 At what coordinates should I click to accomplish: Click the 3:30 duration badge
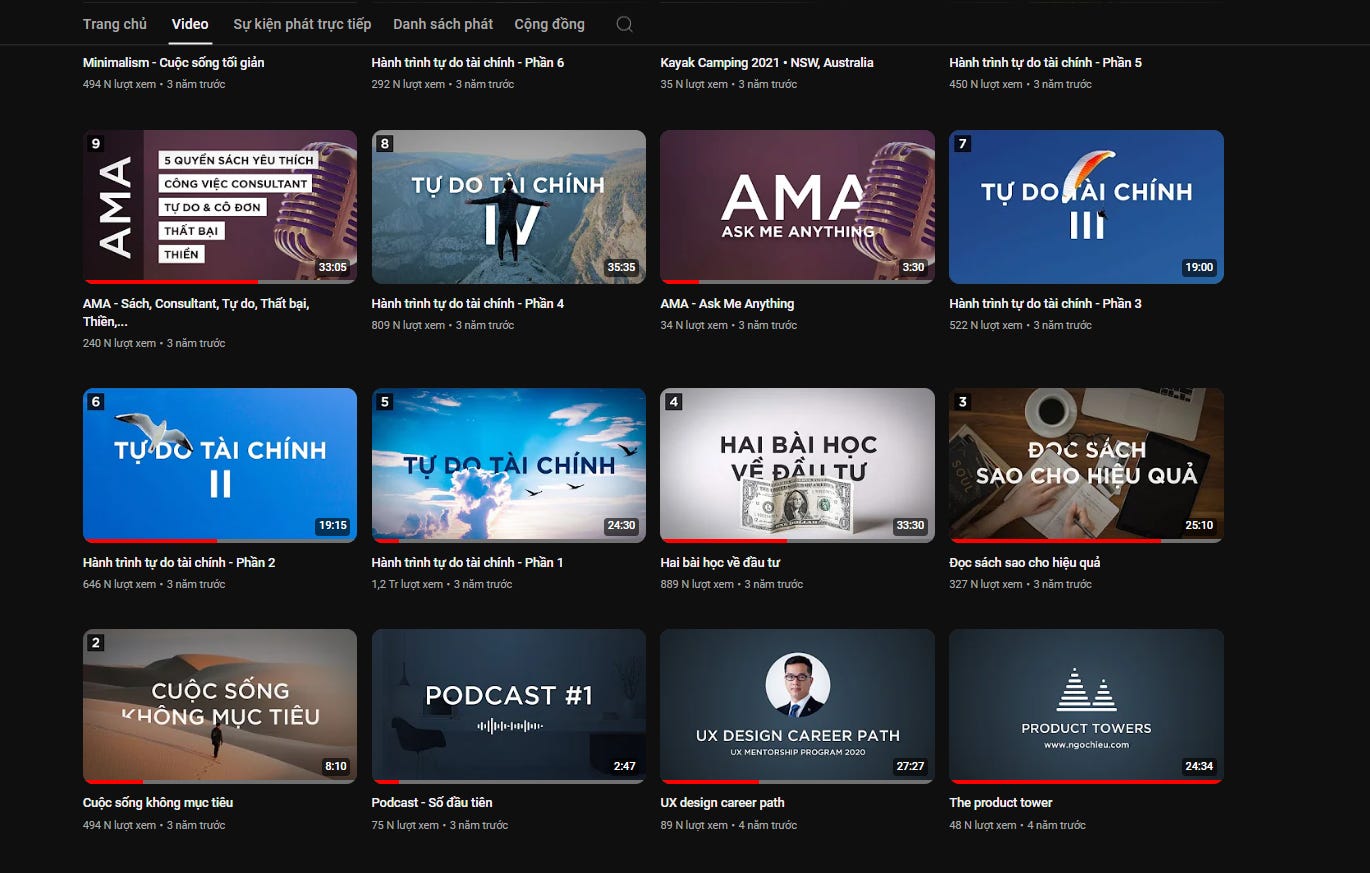tap(913, 267)
